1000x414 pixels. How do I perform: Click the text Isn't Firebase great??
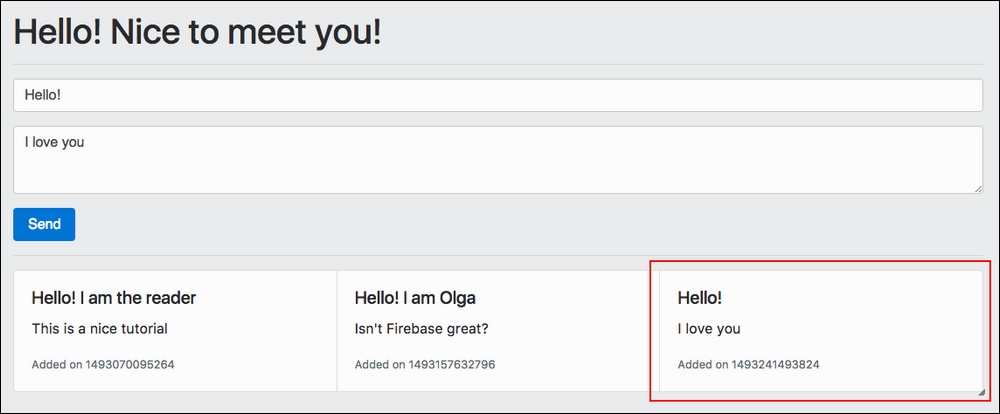(422, 329)
